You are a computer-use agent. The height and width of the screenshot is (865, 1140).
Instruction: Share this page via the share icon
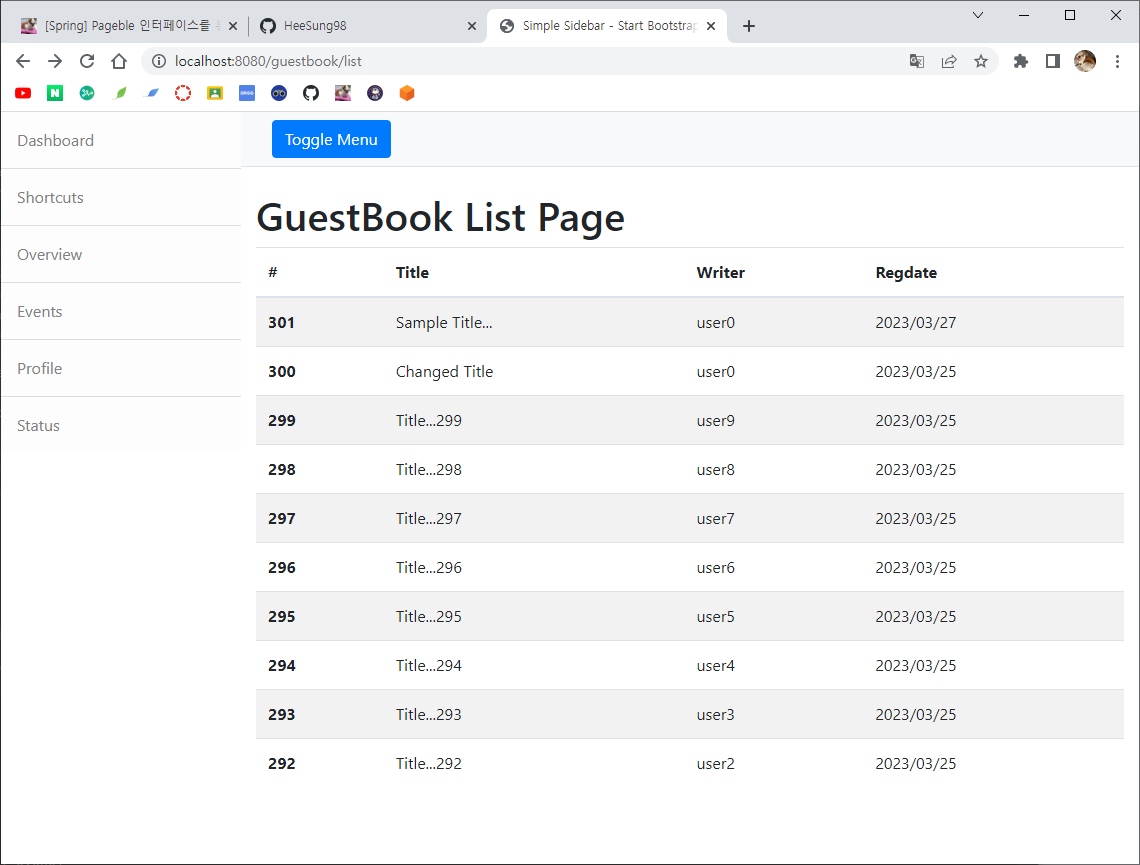(949, 61)
